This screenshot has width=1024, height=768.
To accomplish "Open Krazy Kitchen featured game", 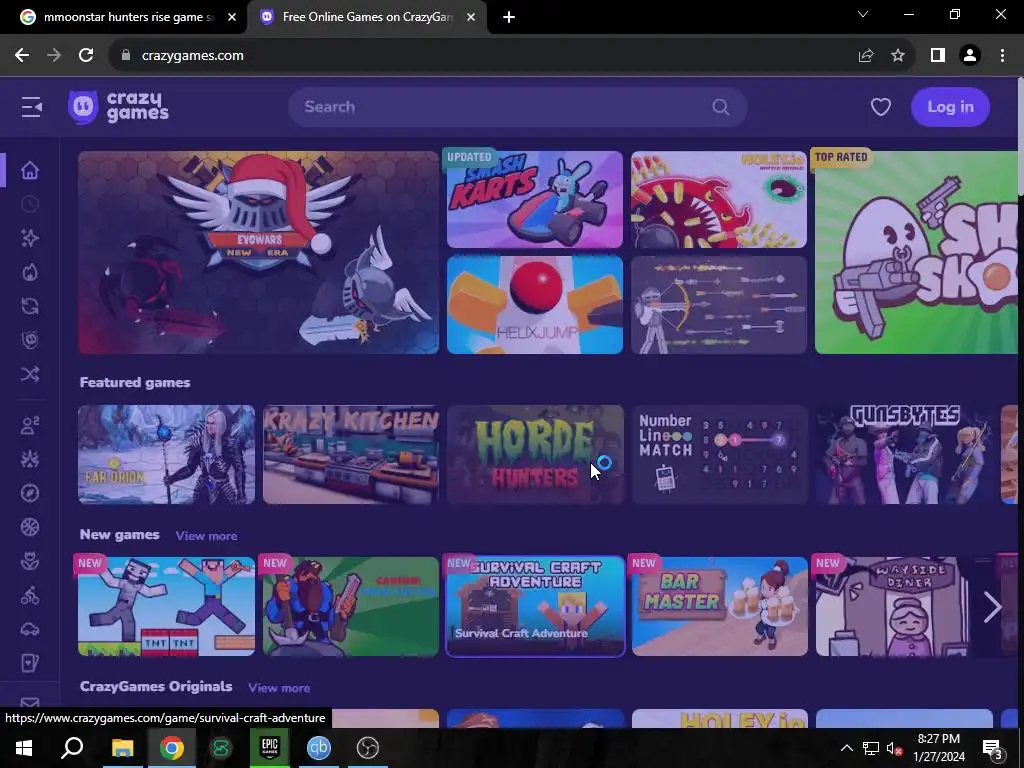I will pyautogui.click(x=351, y=455).
